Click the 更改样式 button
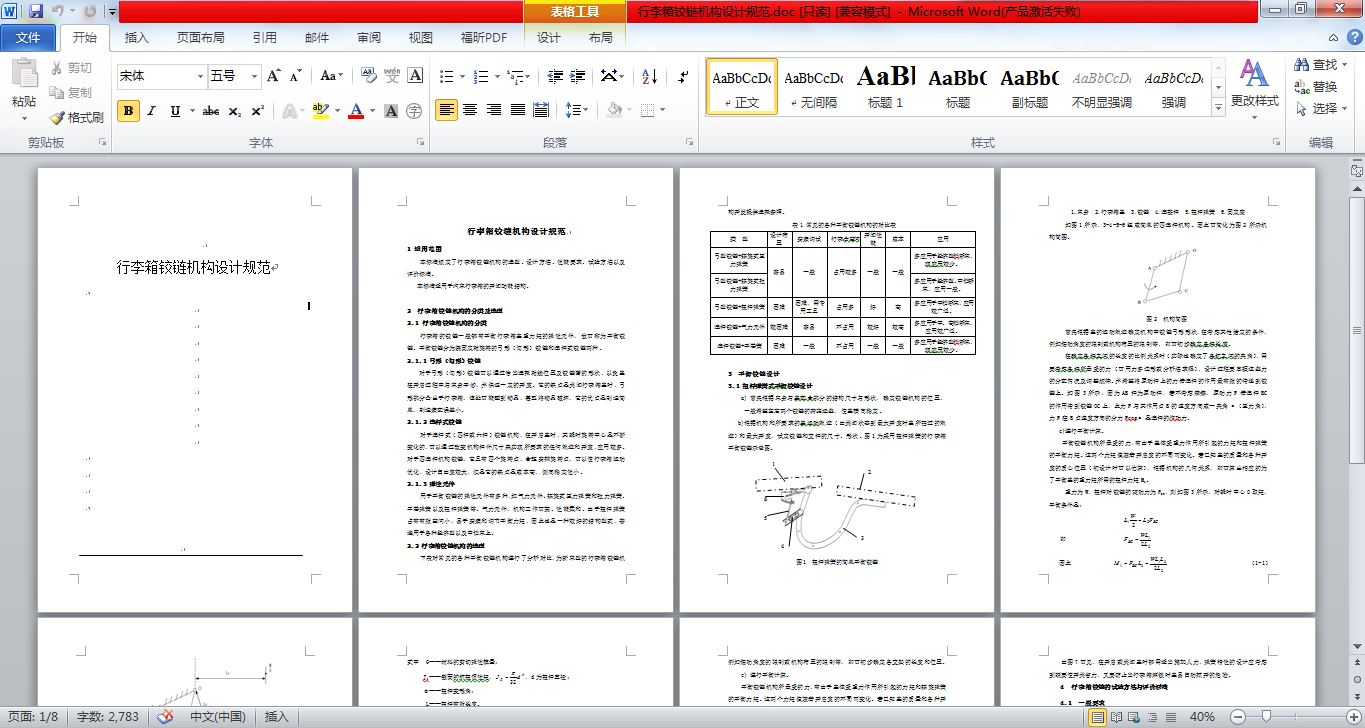Viewport: 1365px width, 728px height. pyautogui.click(x=1254, y=85)
